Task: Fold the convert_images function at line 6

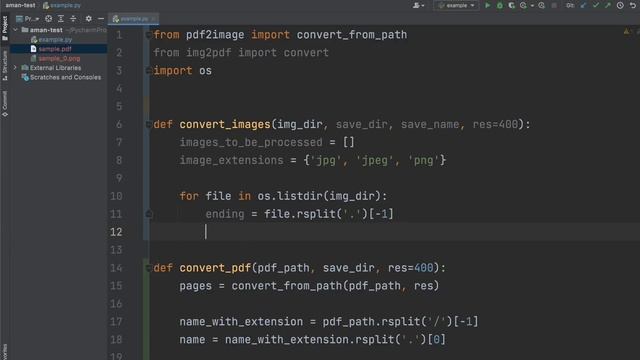Action: [x=148, y=124]
